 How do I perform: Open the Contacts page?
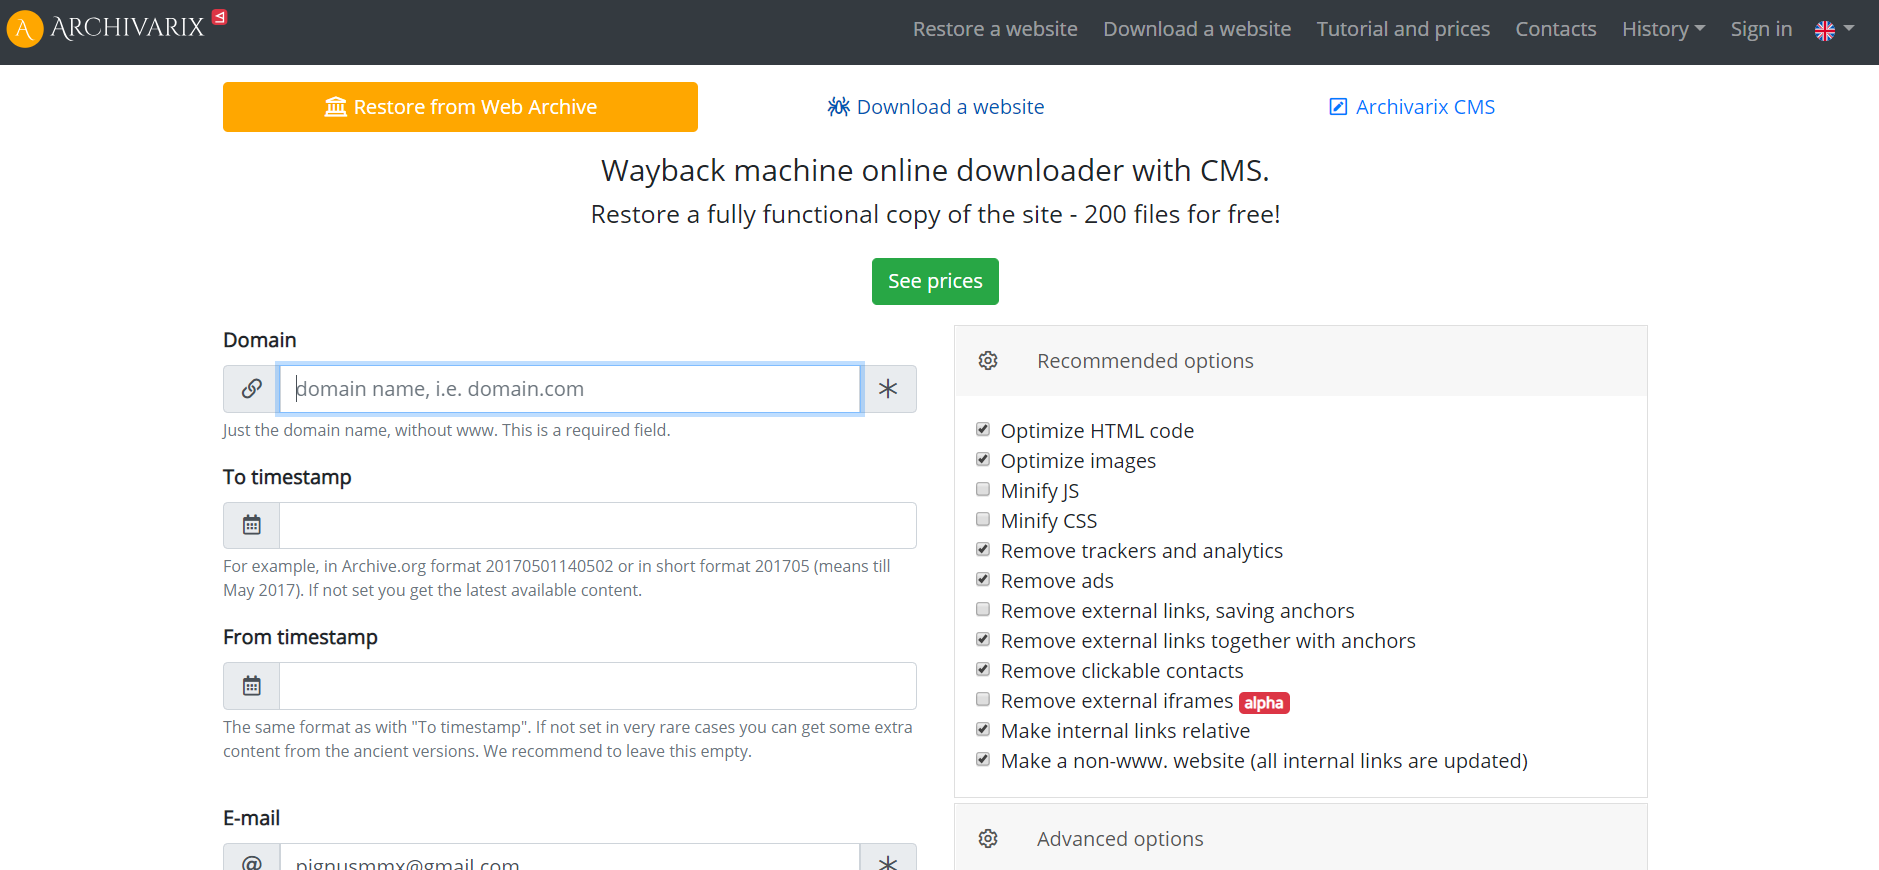[1555, 29]
